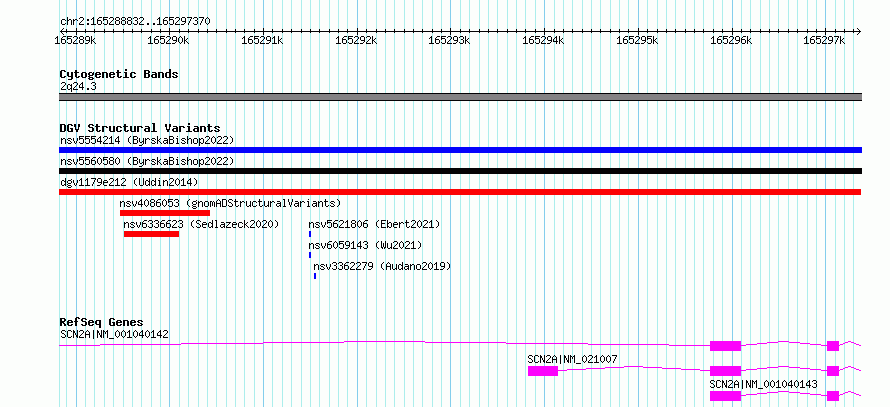Image resolution: width=890 pixels, height=407 pixels.
Task: Click the 165296k ruler label
Action: [731, 40]
